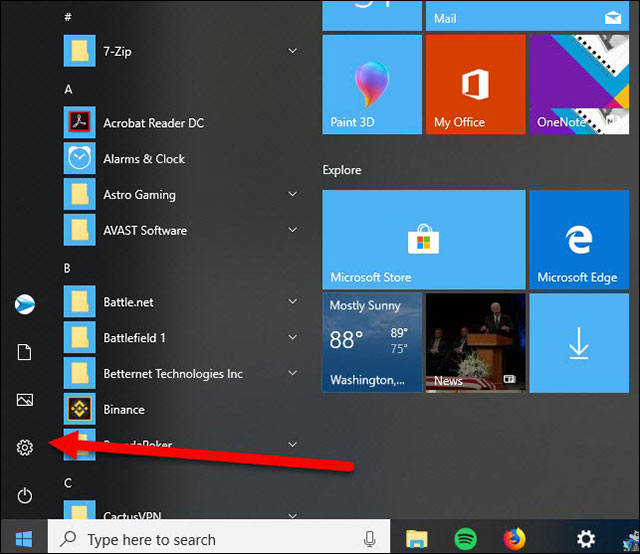Expand the Battlefield 1 chevron
Screen dimensions: 640x554
pos(293,337)
